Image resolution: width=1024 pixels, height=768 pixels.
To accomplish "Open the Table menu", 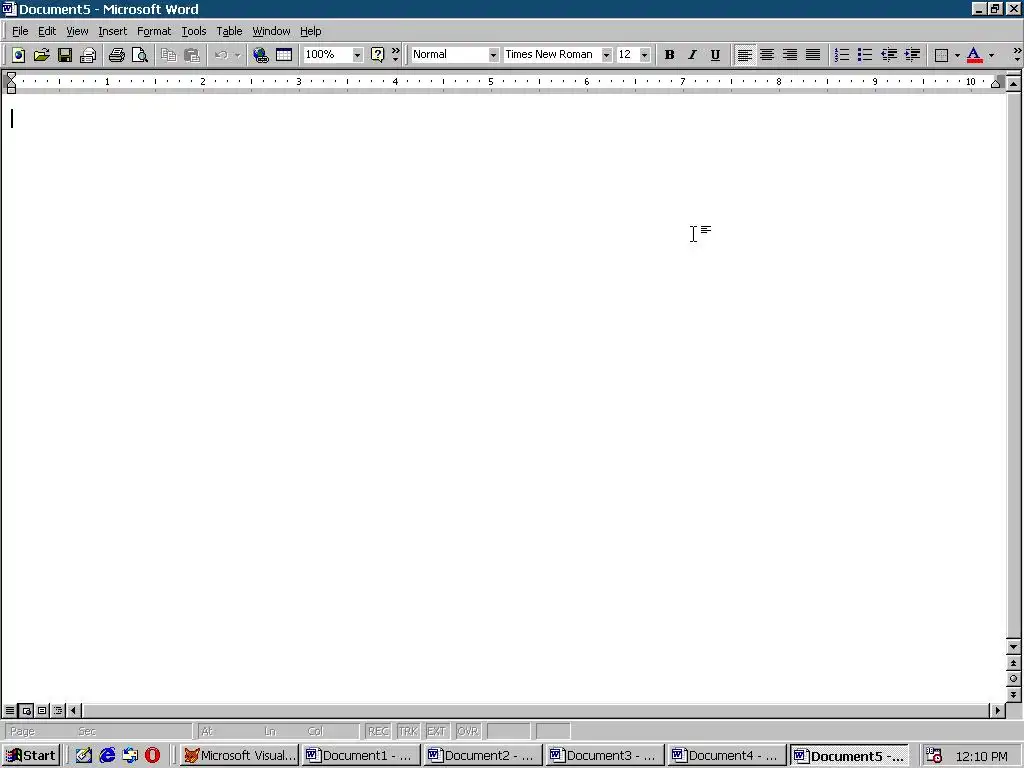I will [x=229, y=31].
